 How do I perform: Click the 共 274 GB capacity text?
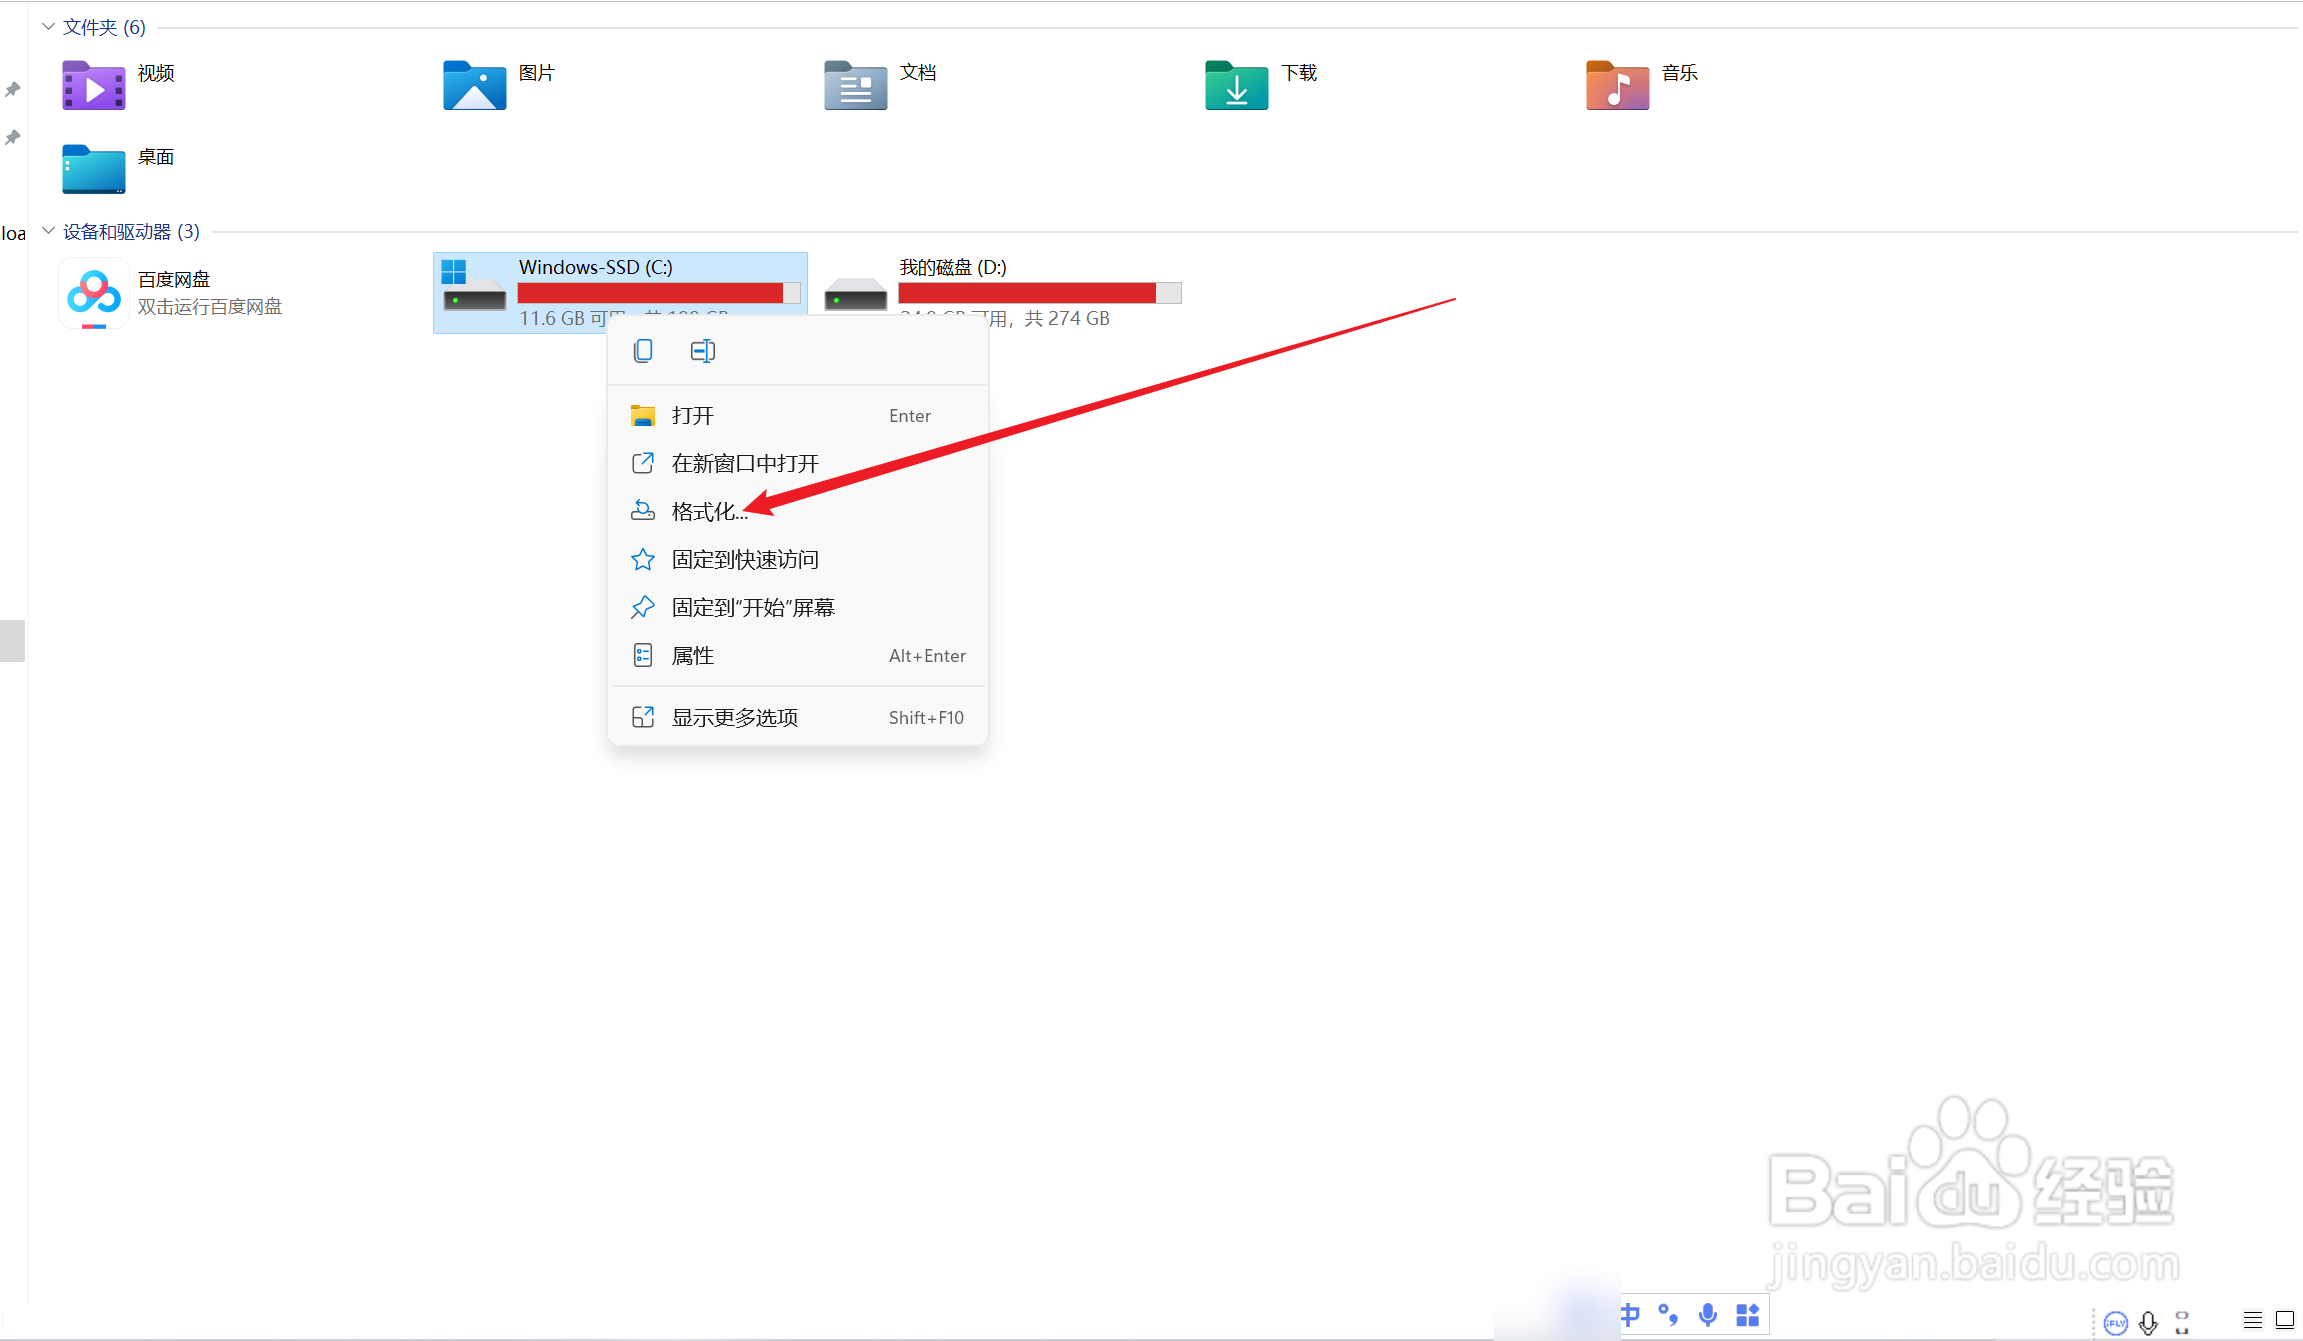(1067, 318)
